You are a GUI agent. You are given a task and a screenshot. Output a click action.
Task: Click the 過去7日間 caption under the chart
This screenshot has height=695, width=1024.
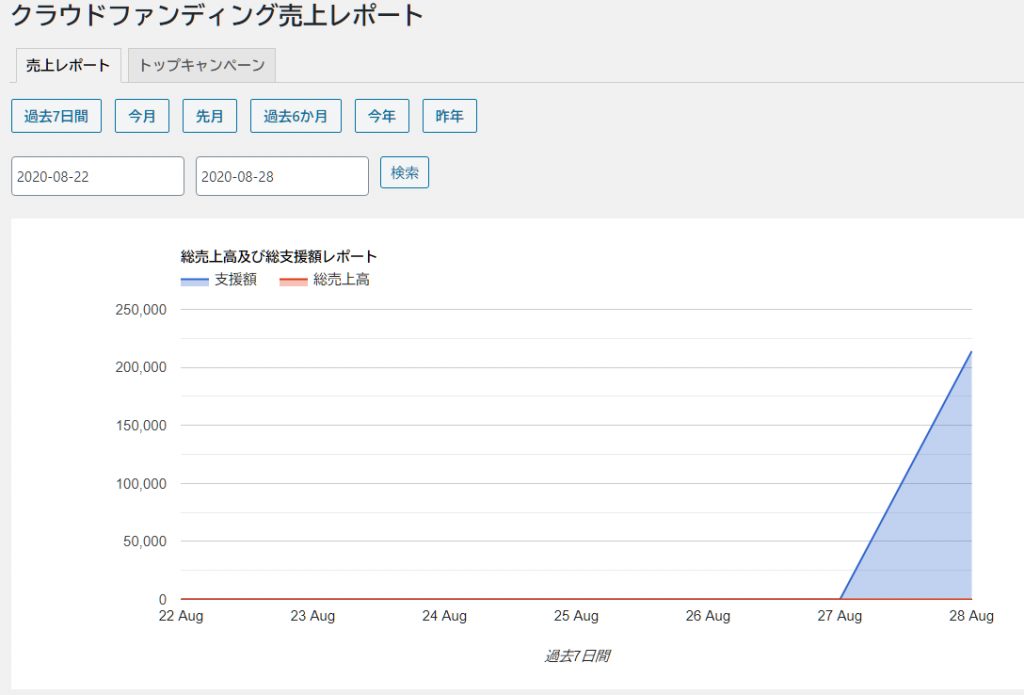click(x=577, y=656)
